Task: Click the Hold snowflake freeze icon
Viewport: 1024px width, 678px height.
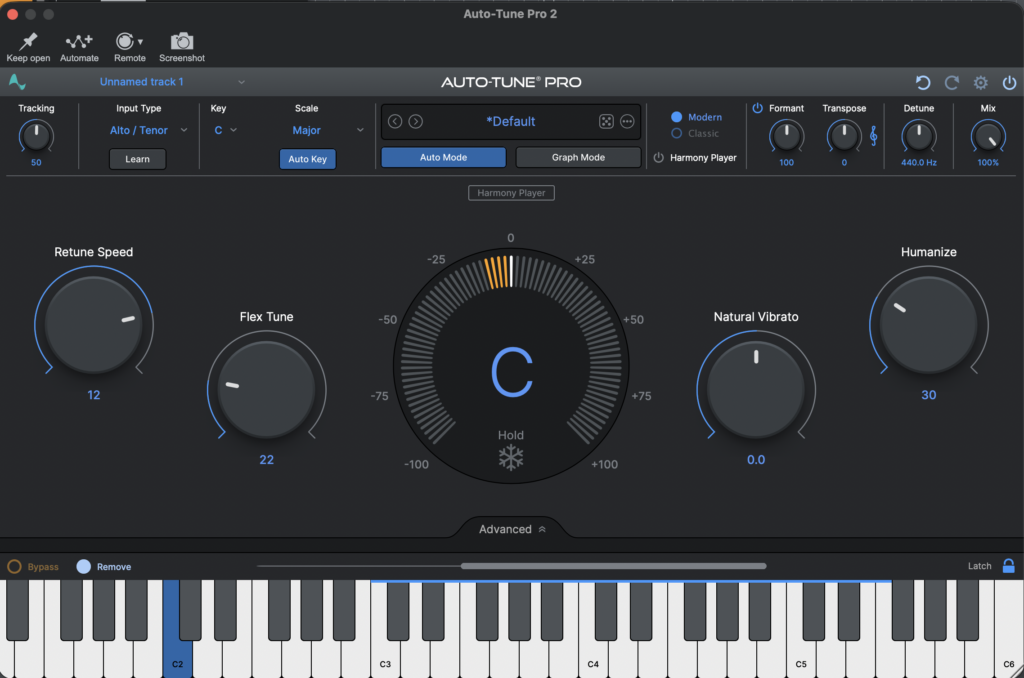Action: [511, 457]
